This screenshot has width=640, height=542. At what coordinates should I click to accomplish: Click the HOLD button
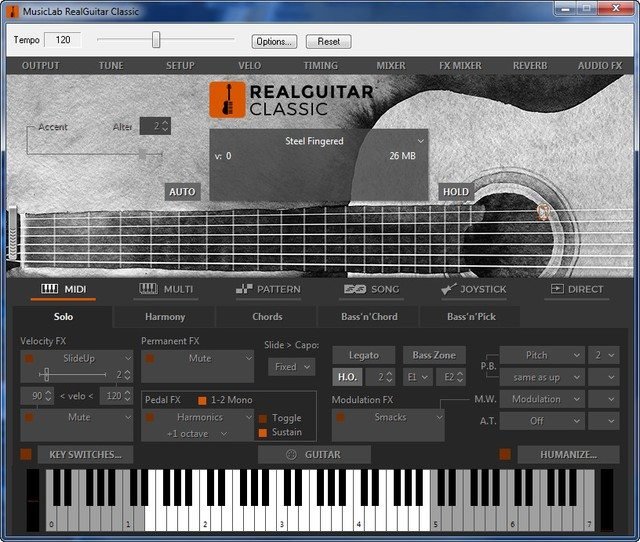click(x=456, y=192)
